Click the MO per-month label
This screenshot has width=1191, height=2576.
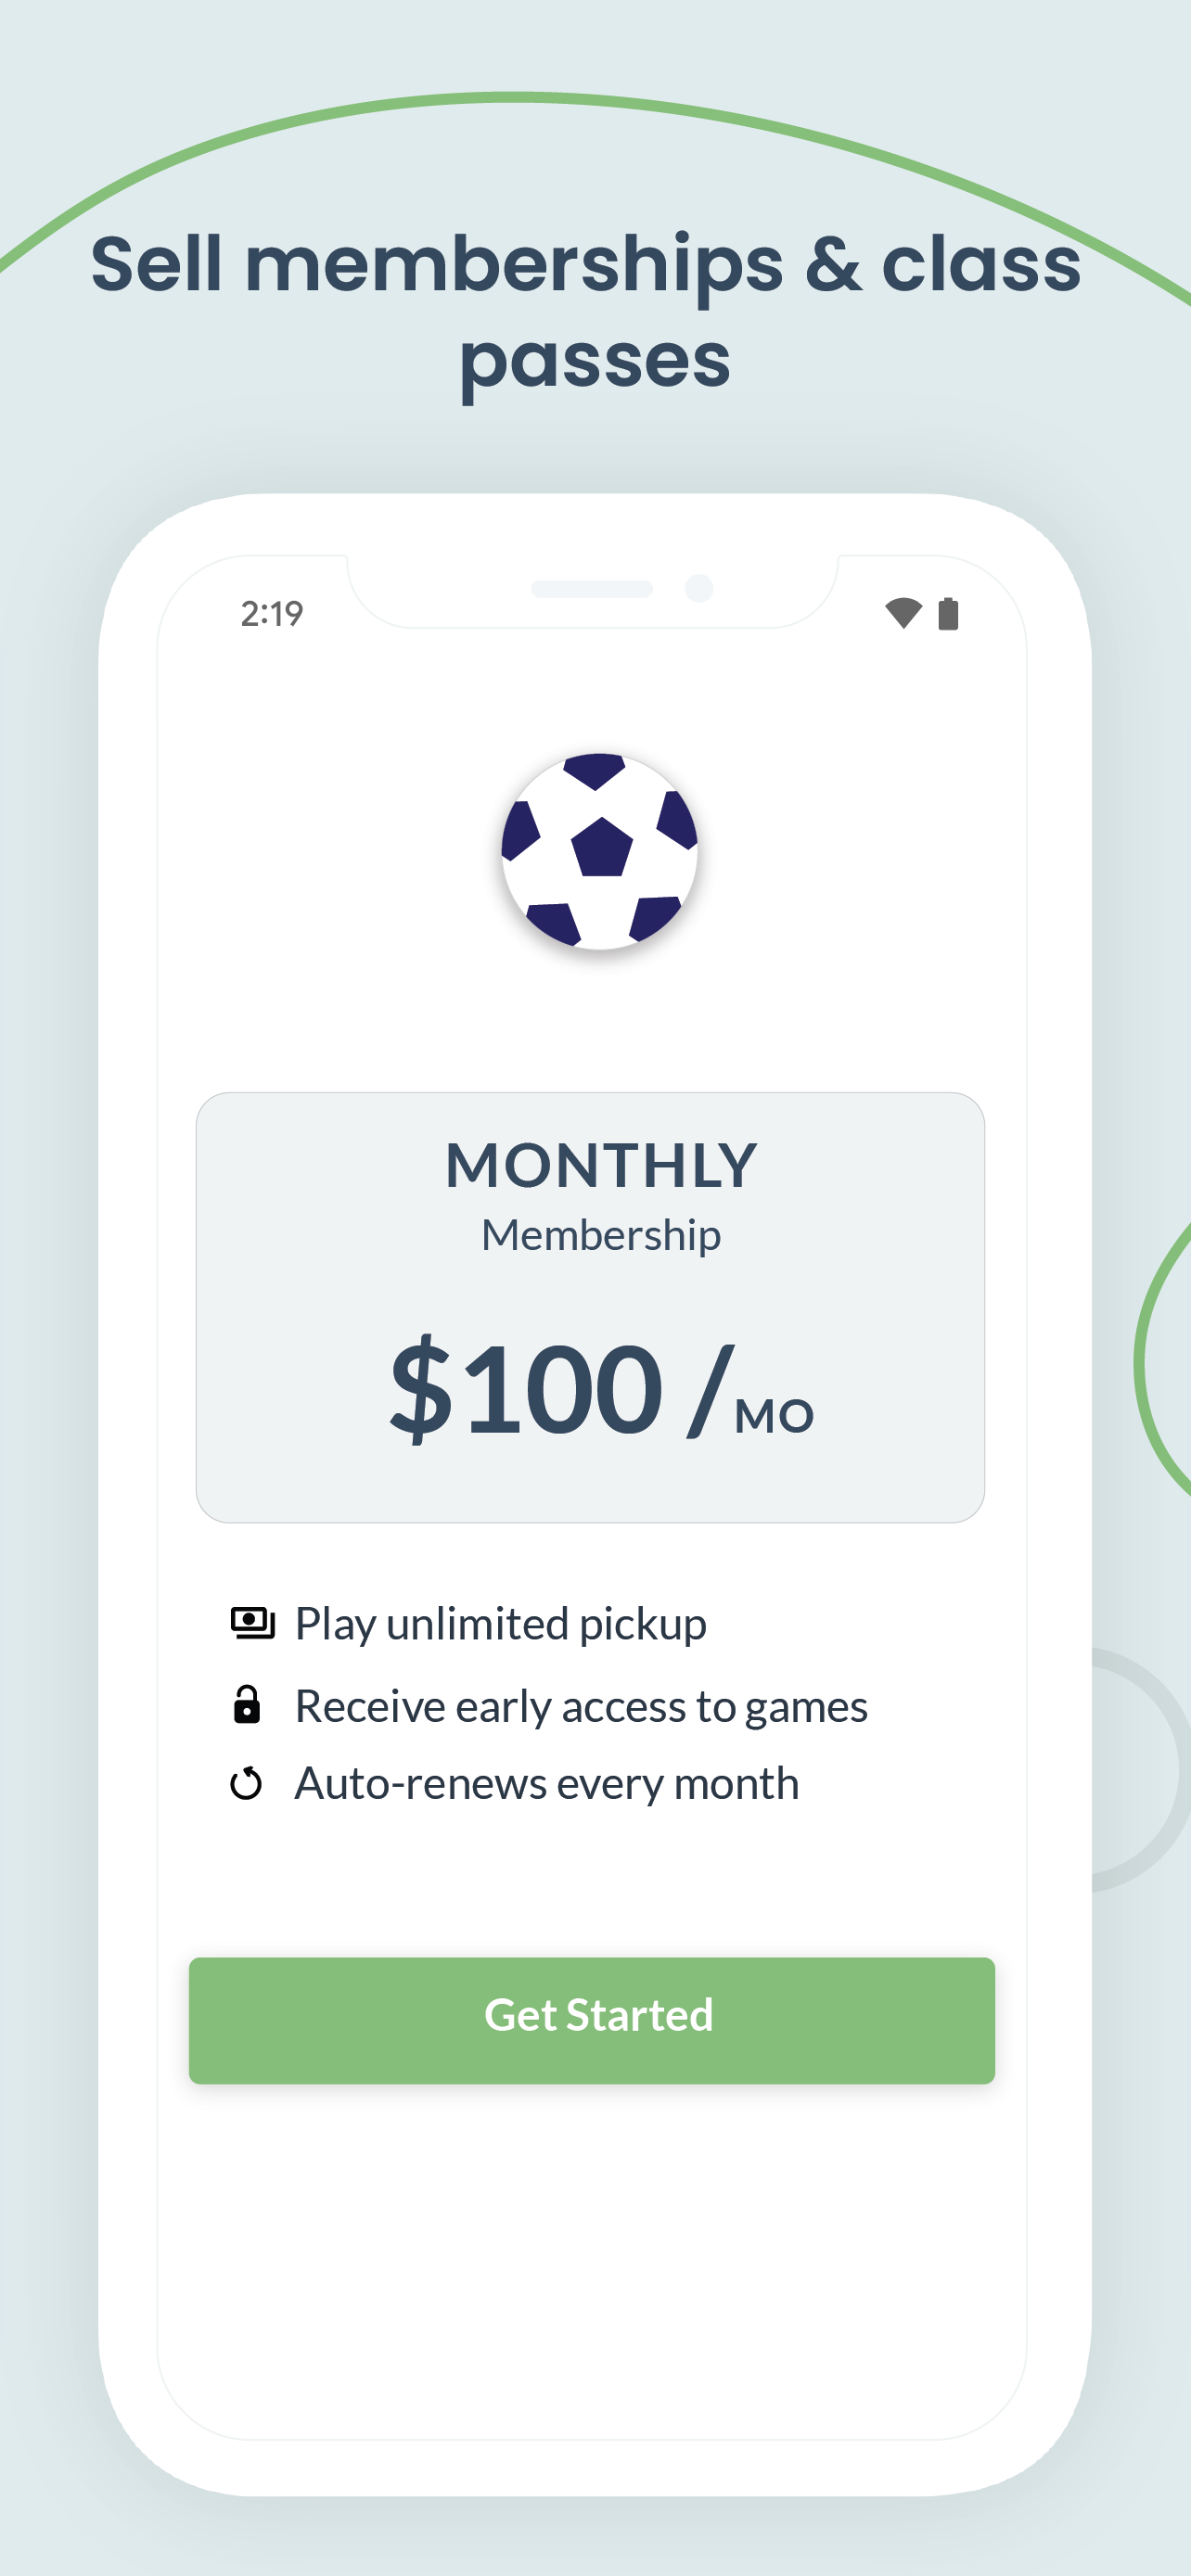coord(774,1416)
